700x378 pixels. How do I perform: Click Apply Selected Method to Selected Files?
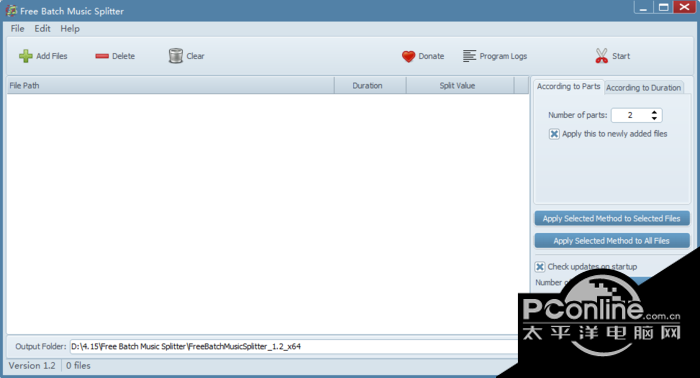click(x=612, y=218)
